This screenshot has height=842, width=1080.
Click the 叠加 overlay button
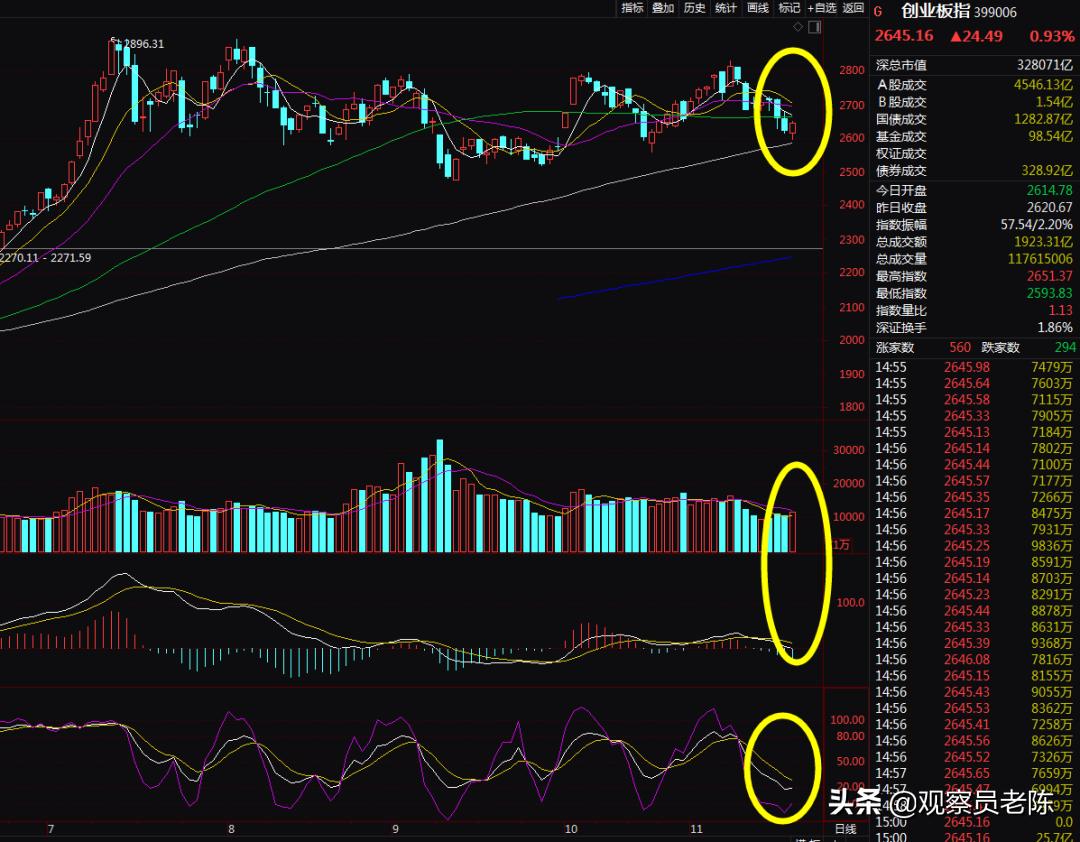(663, 8)
